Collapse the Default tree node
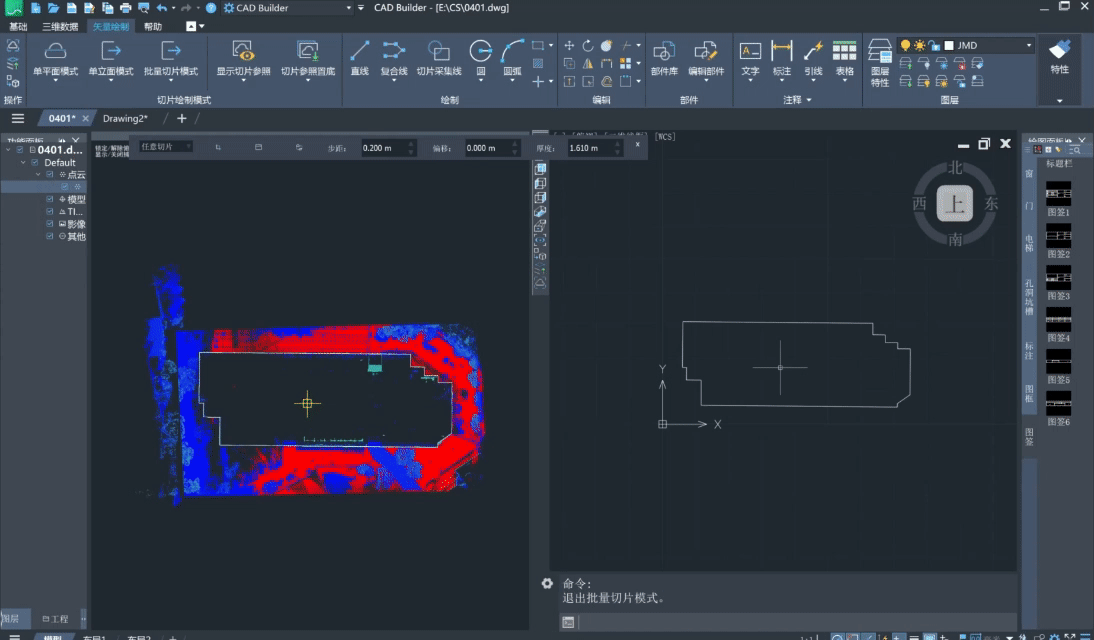This screenshot has width=1094, height=640. coord(23,163)
